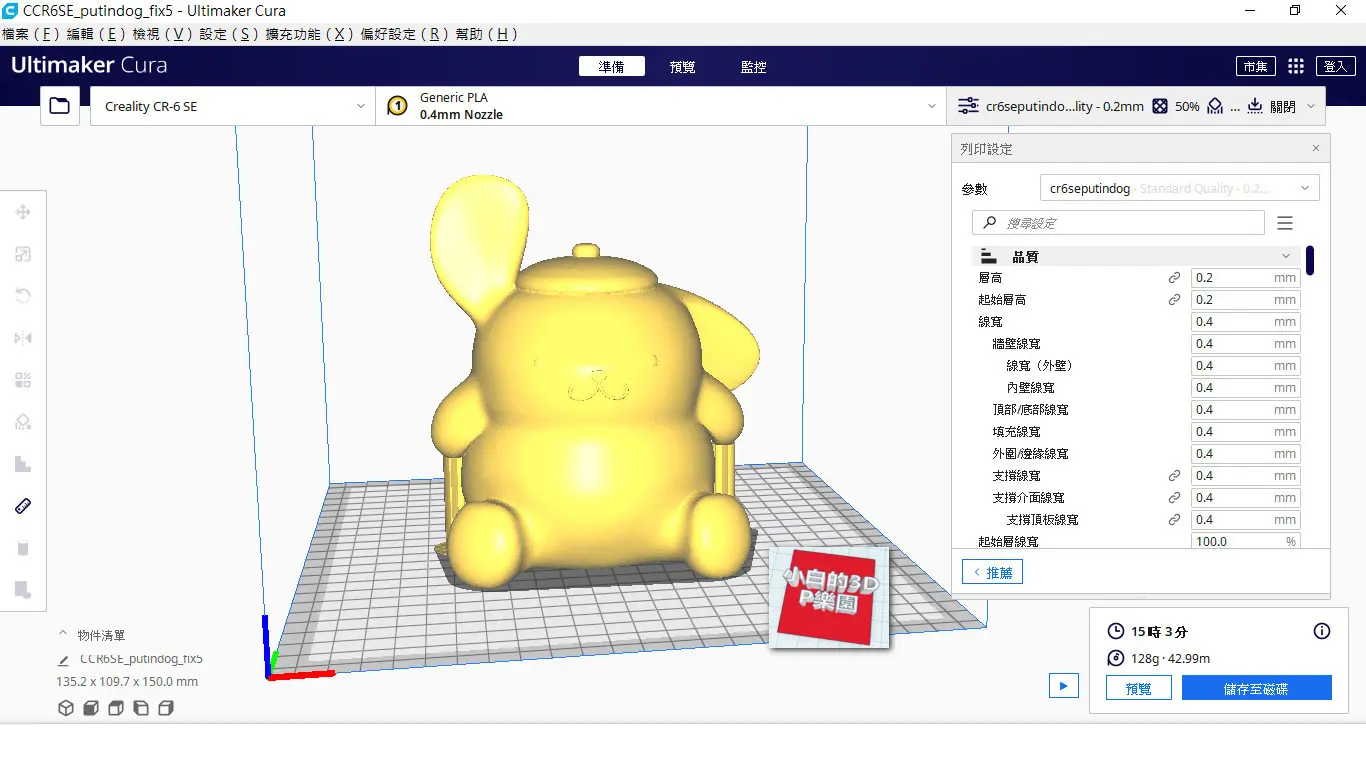This screenshot has width=1366, height=768.
Task: Select the Mirror tool in left toolbar
Action: pyautogui.click(x=23, y=338)
